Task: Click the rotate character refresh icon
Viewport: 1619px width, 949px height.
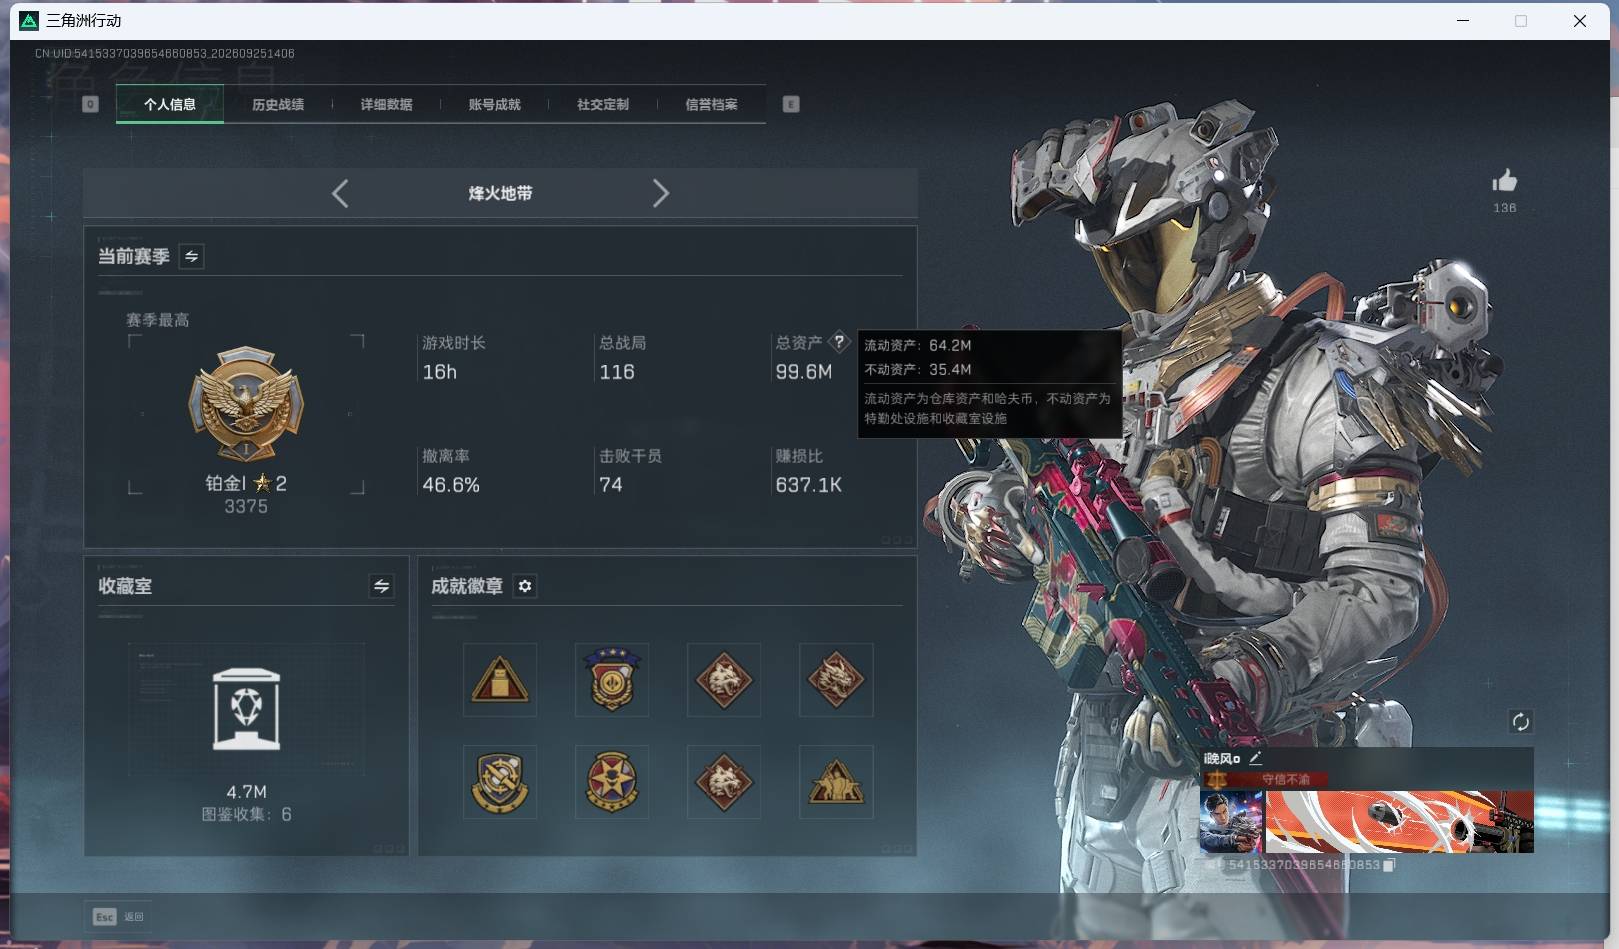Action: 1521,722
